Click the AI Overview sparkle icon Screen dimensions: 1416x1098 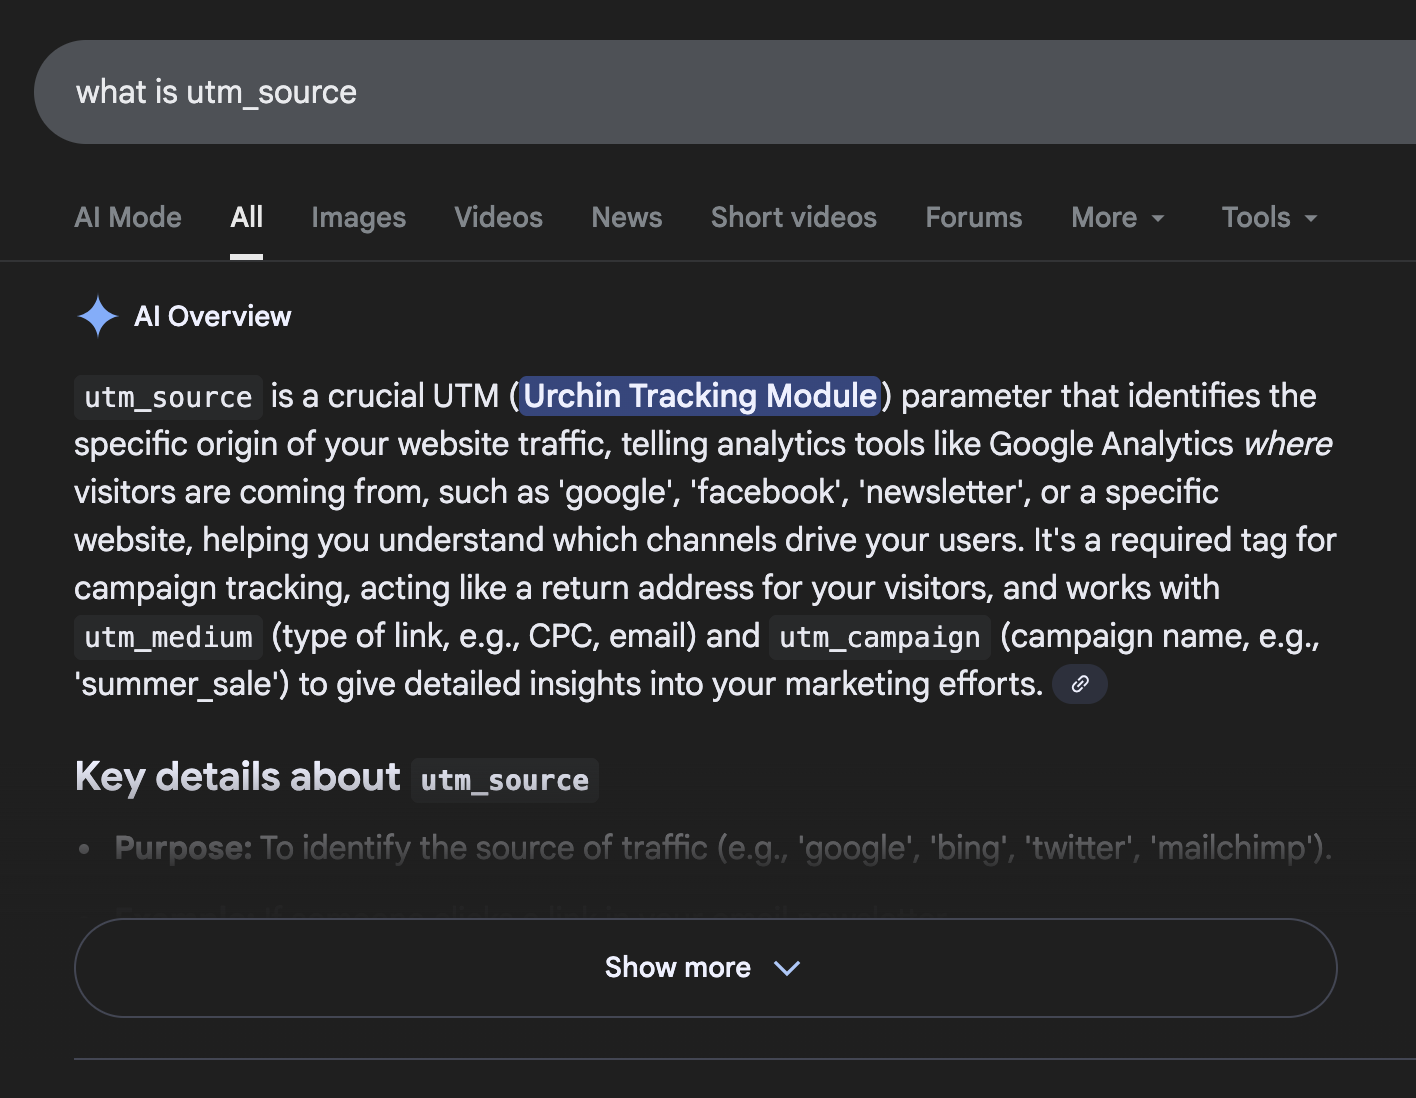tap(98, 317)
